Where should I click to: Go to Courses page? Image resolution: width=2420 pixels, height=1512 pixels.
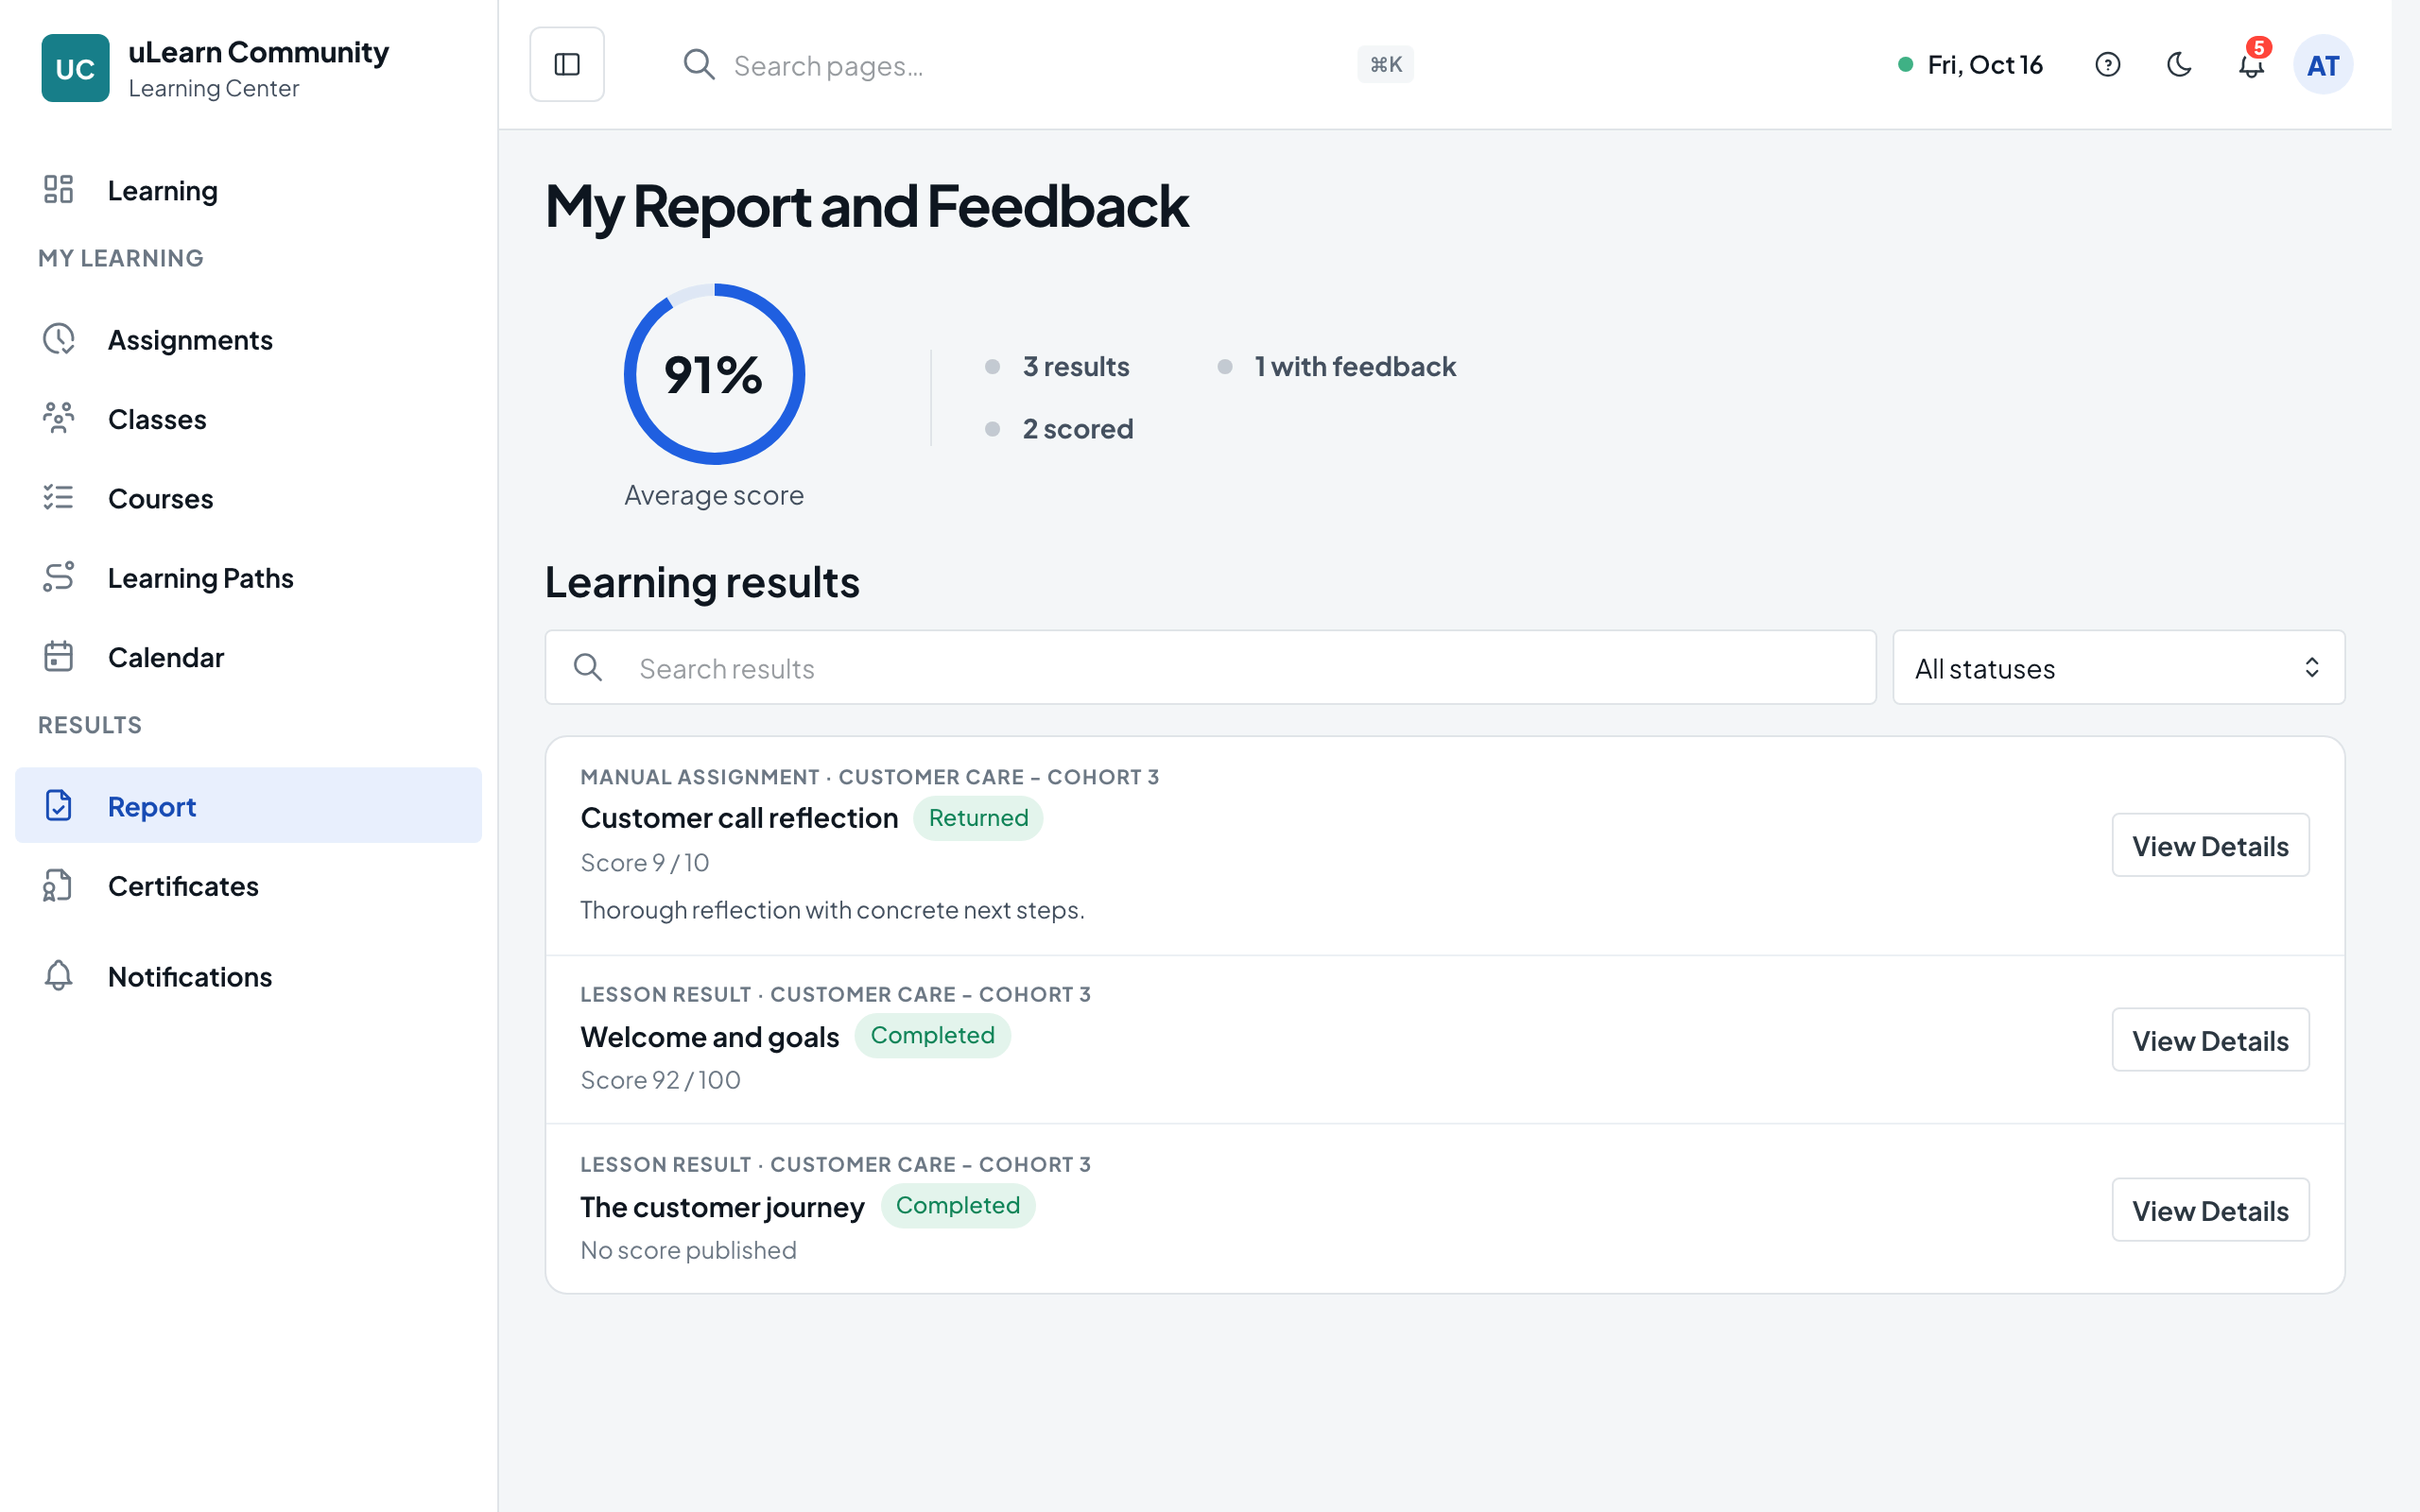248,497
